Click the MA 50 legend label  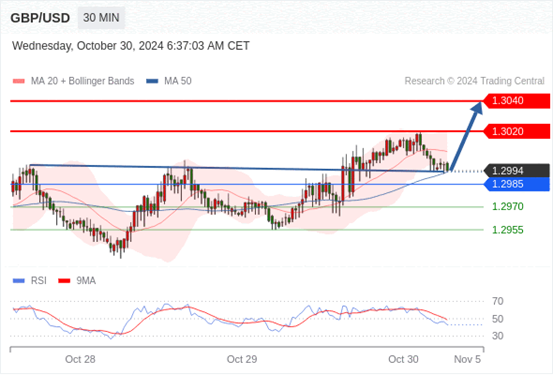[x=178, y=81]
